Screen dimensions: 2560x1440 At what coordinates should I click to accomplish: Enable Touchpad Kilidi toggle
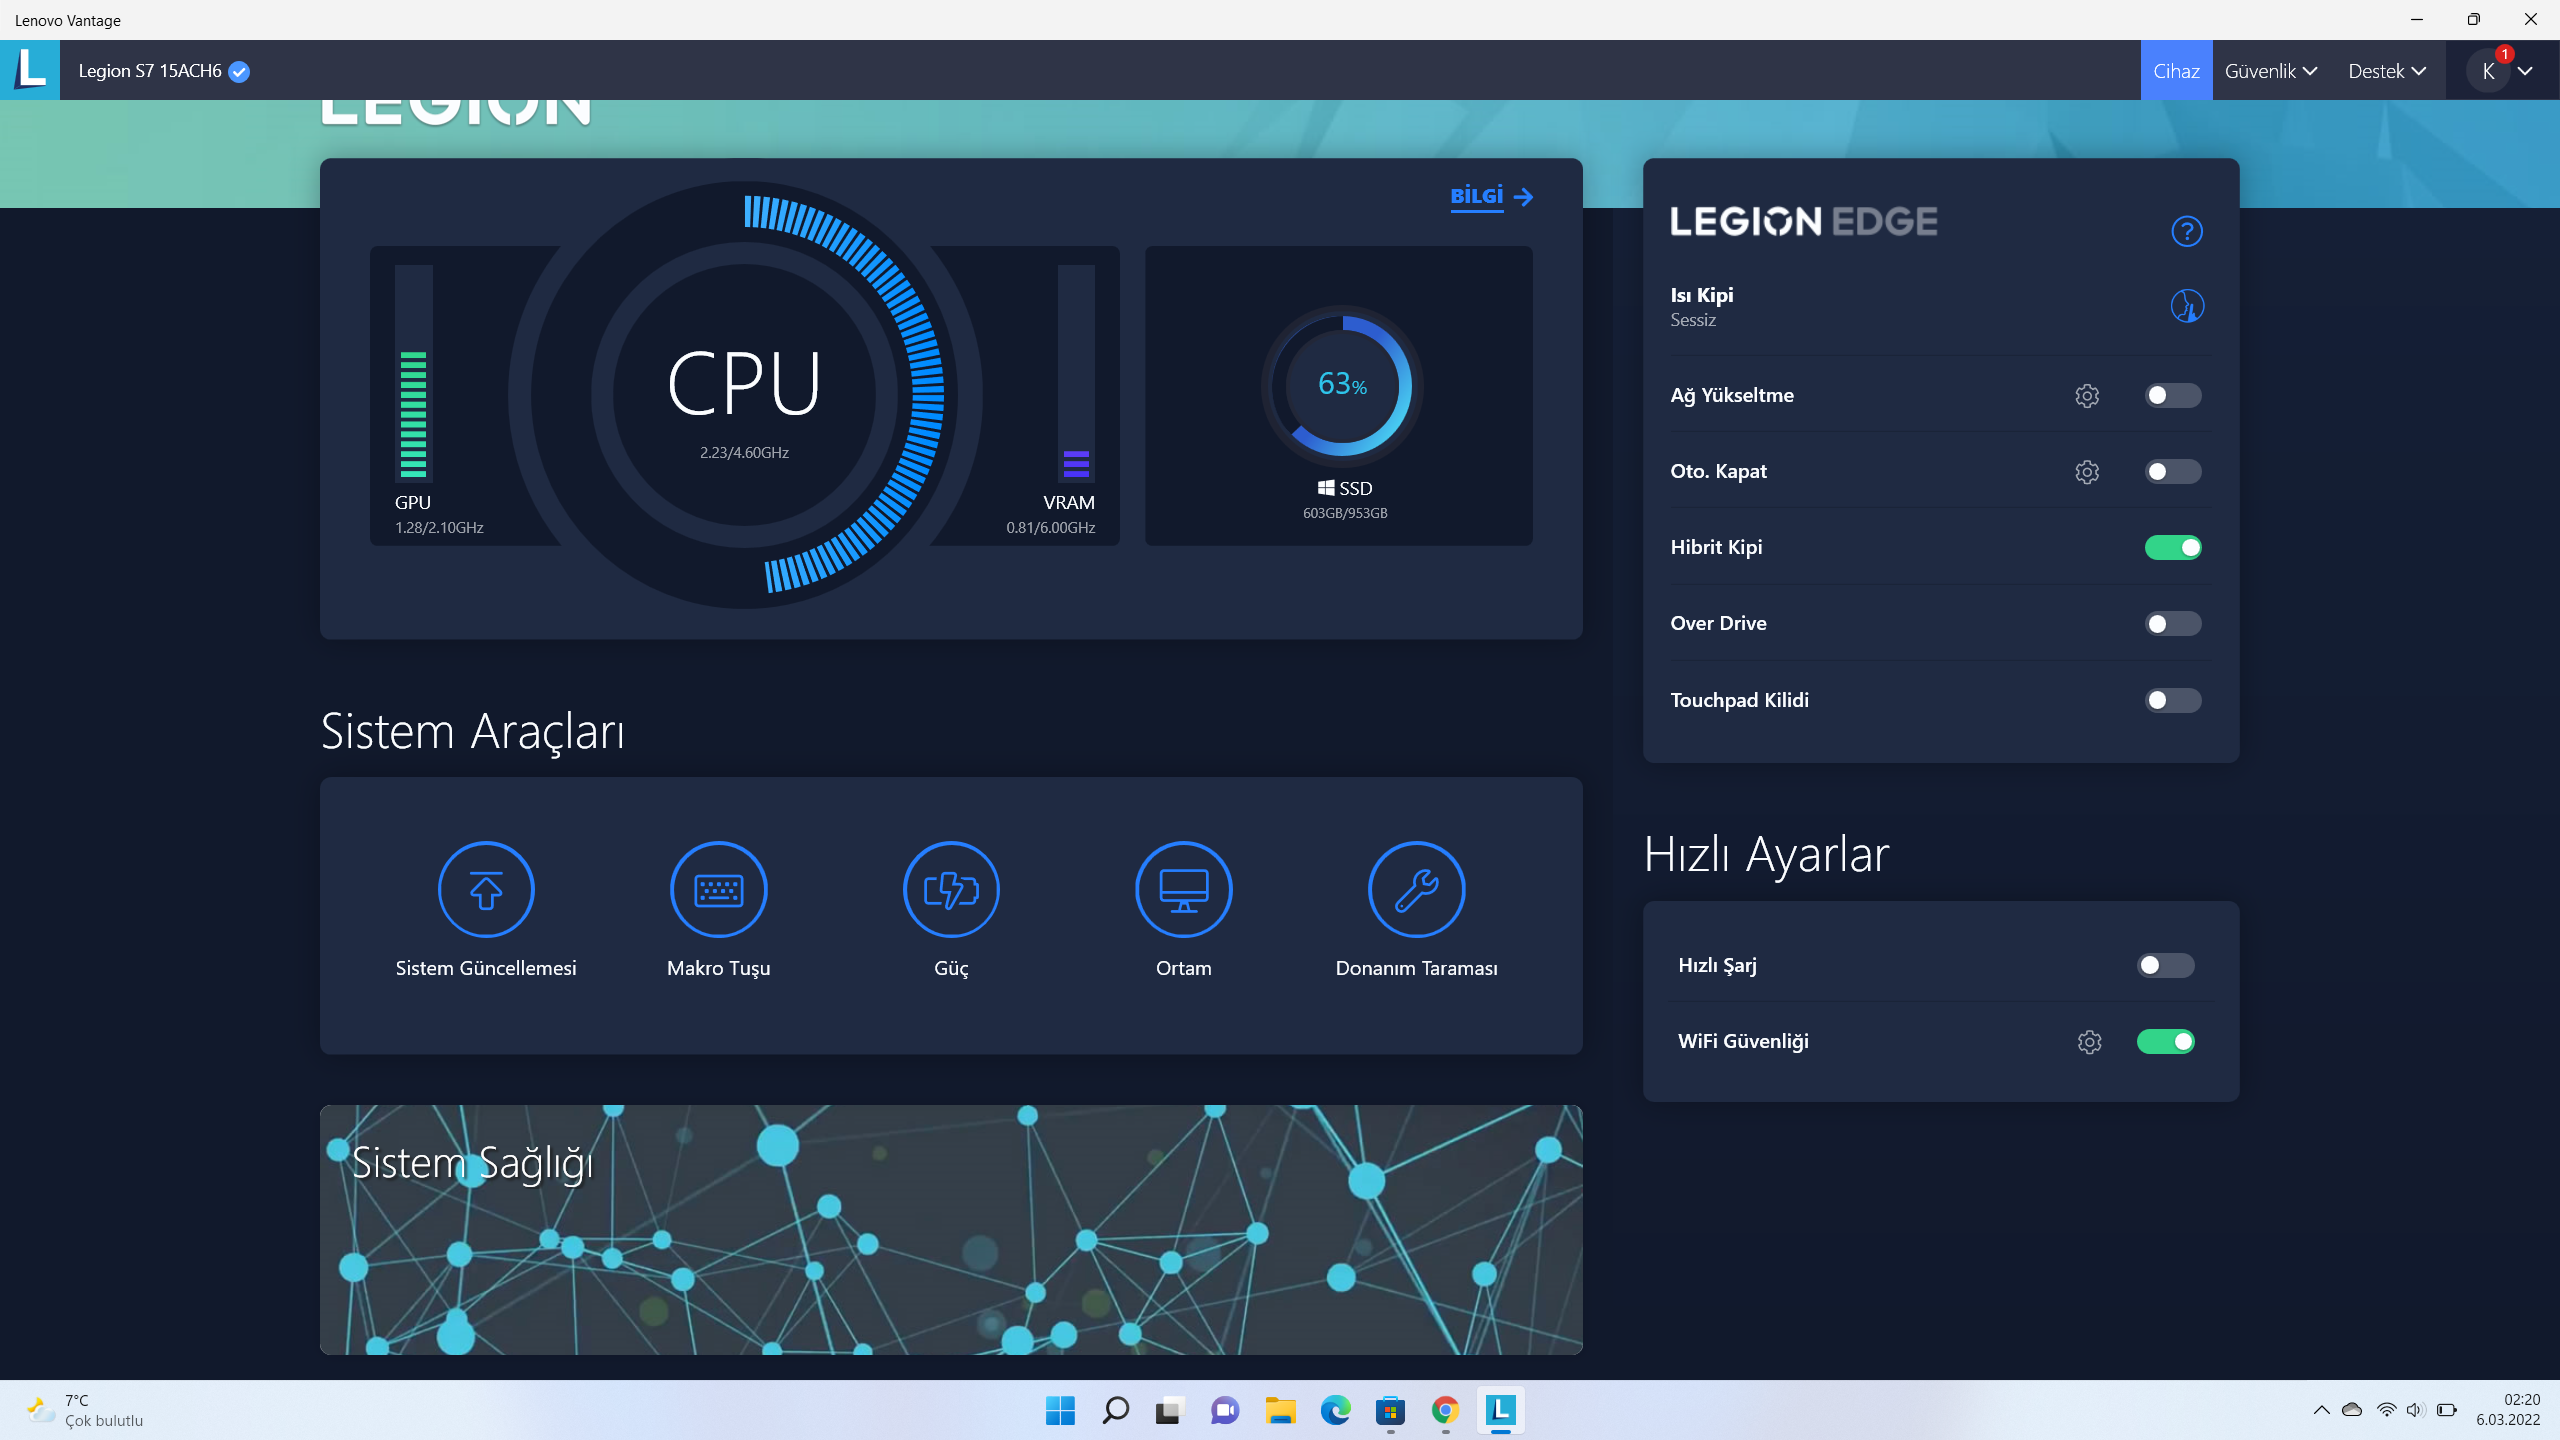coord(2173,700)
